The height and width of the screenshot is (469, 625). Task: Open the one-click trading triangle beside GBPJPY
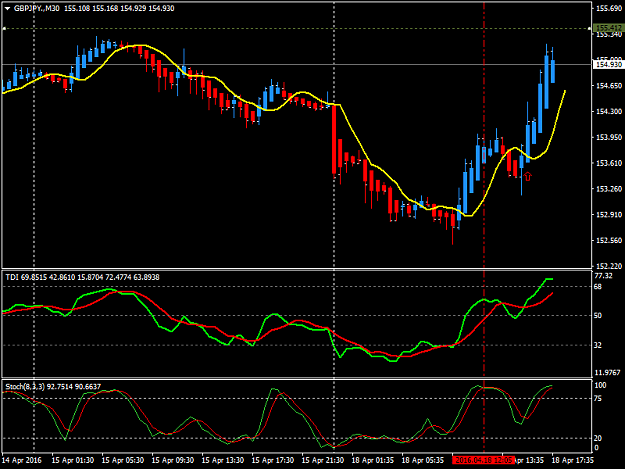click(x=7, y=8)
